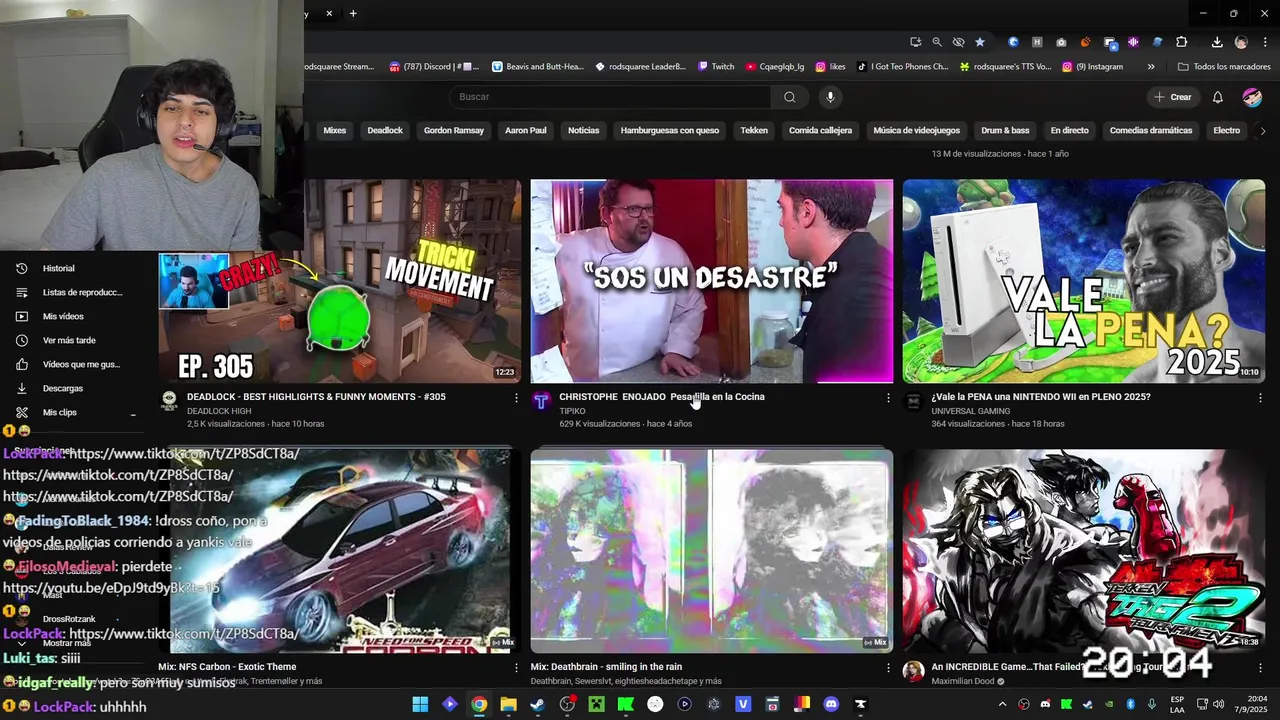Click into the Buscar search field
Image resolution: width=1280 pixels, height=720 pixels.
(610, 97)
